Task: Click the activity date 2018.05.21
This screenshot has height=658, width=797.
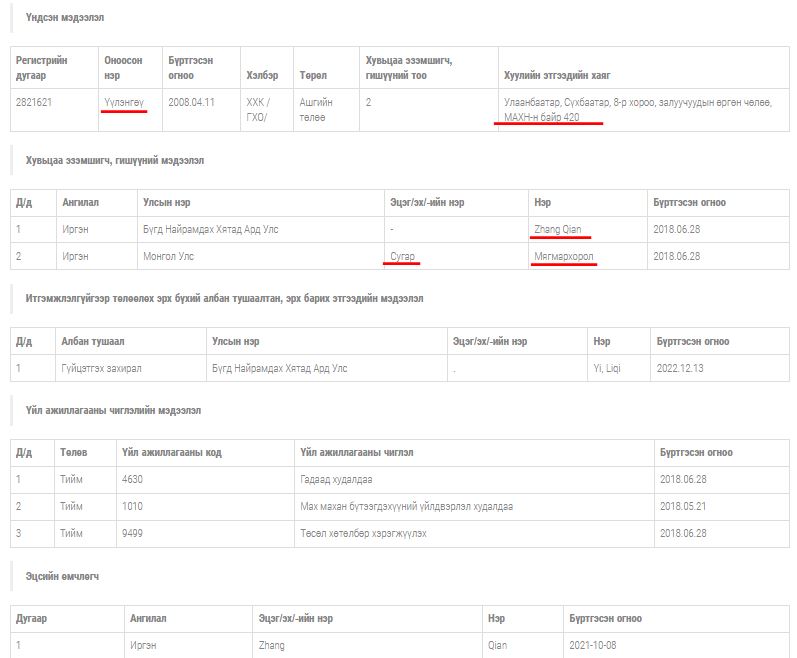Action: 683,506
